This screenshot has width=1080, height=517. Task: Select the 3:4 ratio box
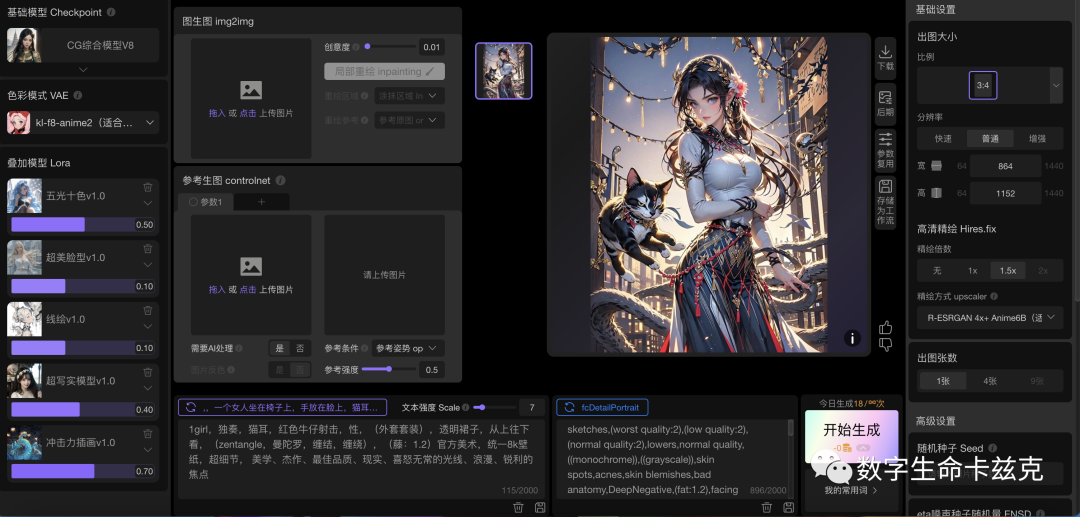[983, 85]
